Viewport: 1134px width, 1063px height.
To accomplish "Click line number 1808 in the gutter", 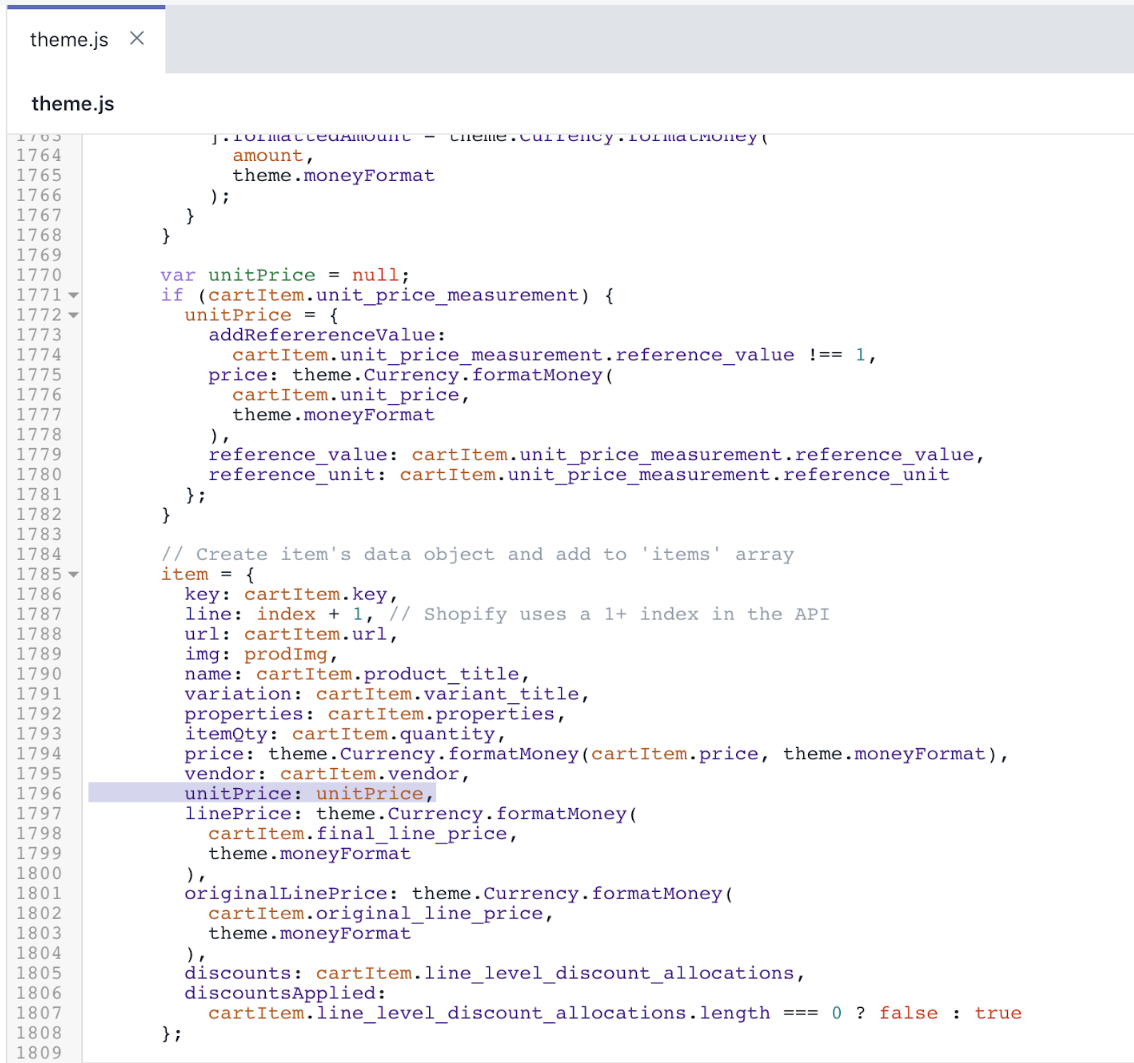I will tap(40, 1032).
